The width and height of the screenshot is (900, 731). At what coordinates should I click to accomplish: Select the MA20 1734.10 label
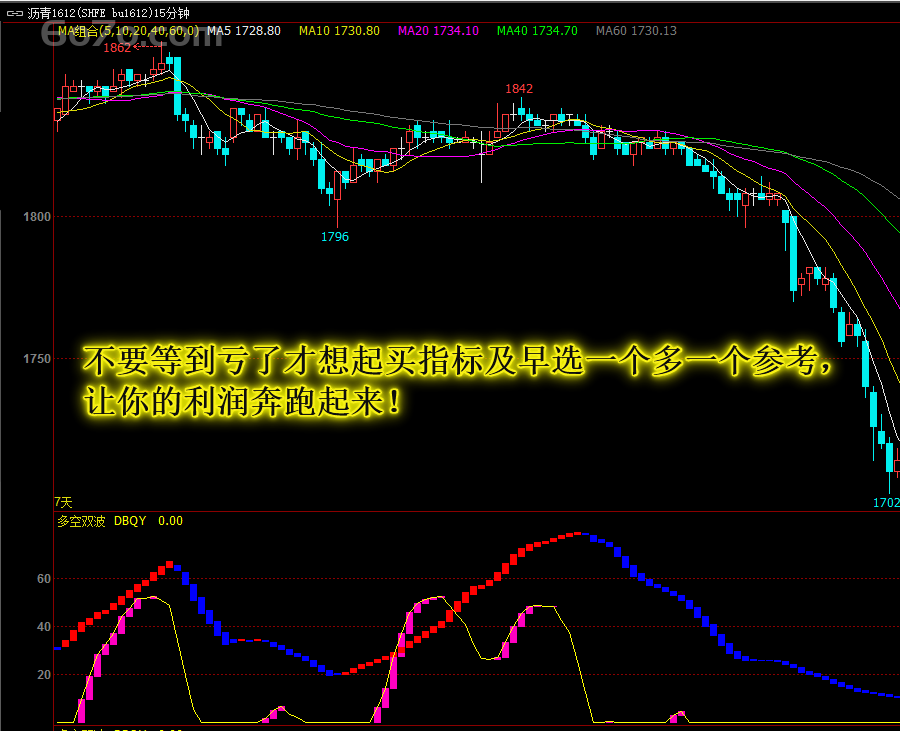439,31
